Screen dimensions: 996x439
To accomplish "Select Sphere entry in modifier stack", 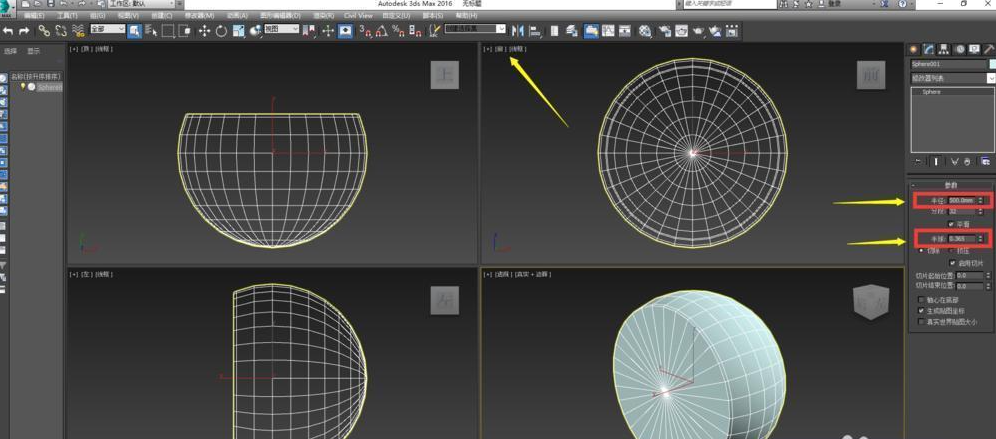I will click(x=931, y=92).
